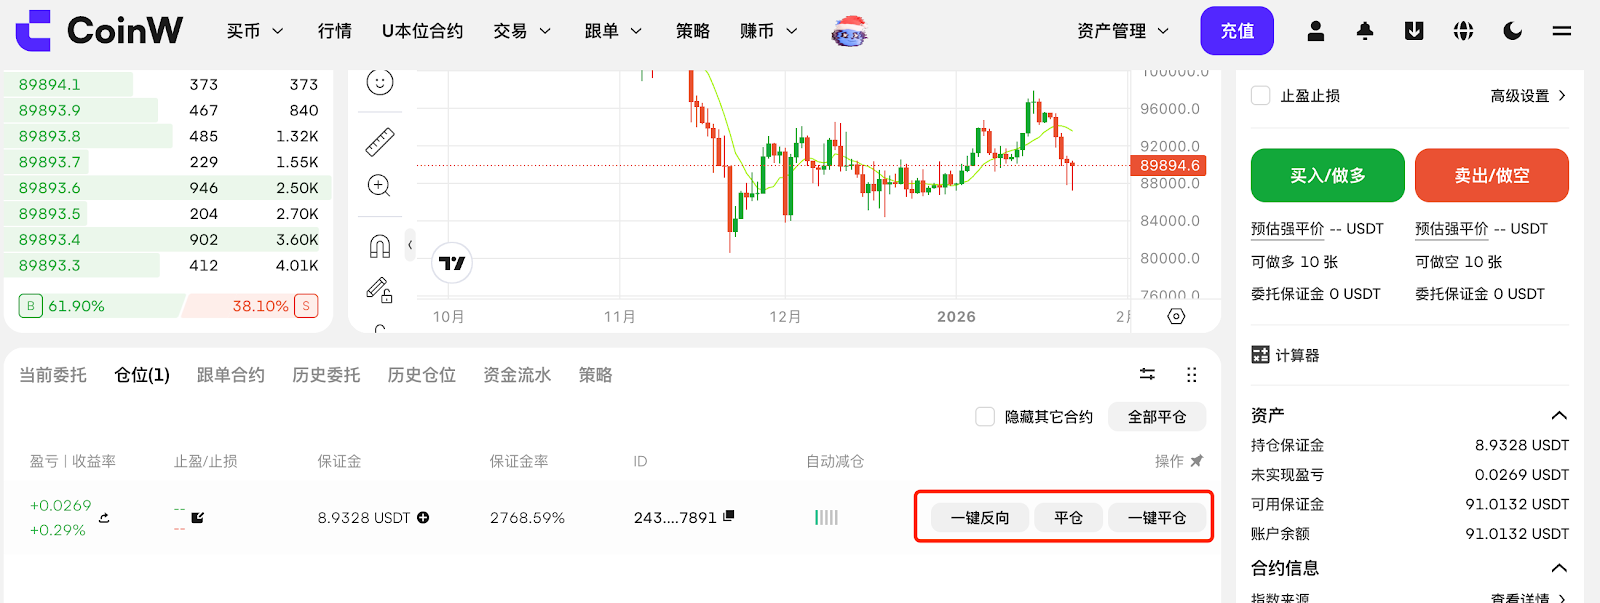Open the 行情 menu item
The height and width of the screenshot is (603, 1600).
click(335, 31)
